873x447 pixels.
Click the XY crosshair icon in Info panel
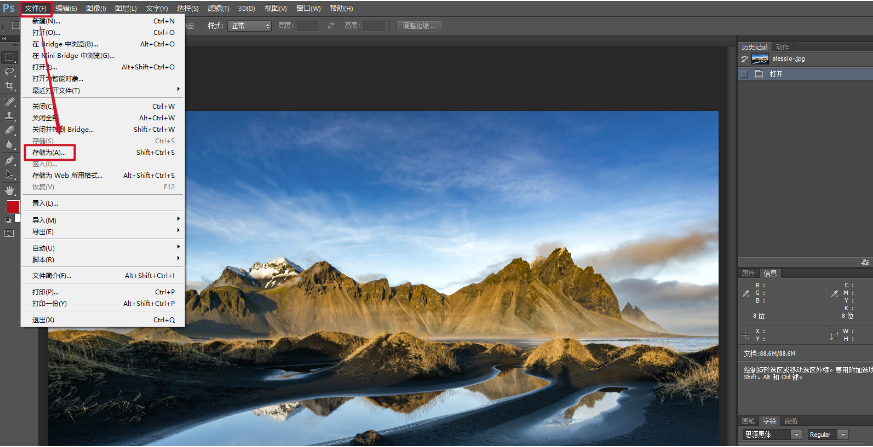(746, 335)
